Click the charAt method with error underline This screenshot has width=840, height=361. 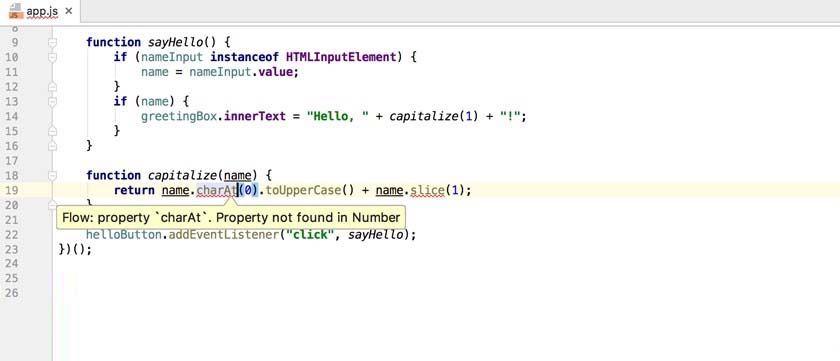(x=218, y=190)
